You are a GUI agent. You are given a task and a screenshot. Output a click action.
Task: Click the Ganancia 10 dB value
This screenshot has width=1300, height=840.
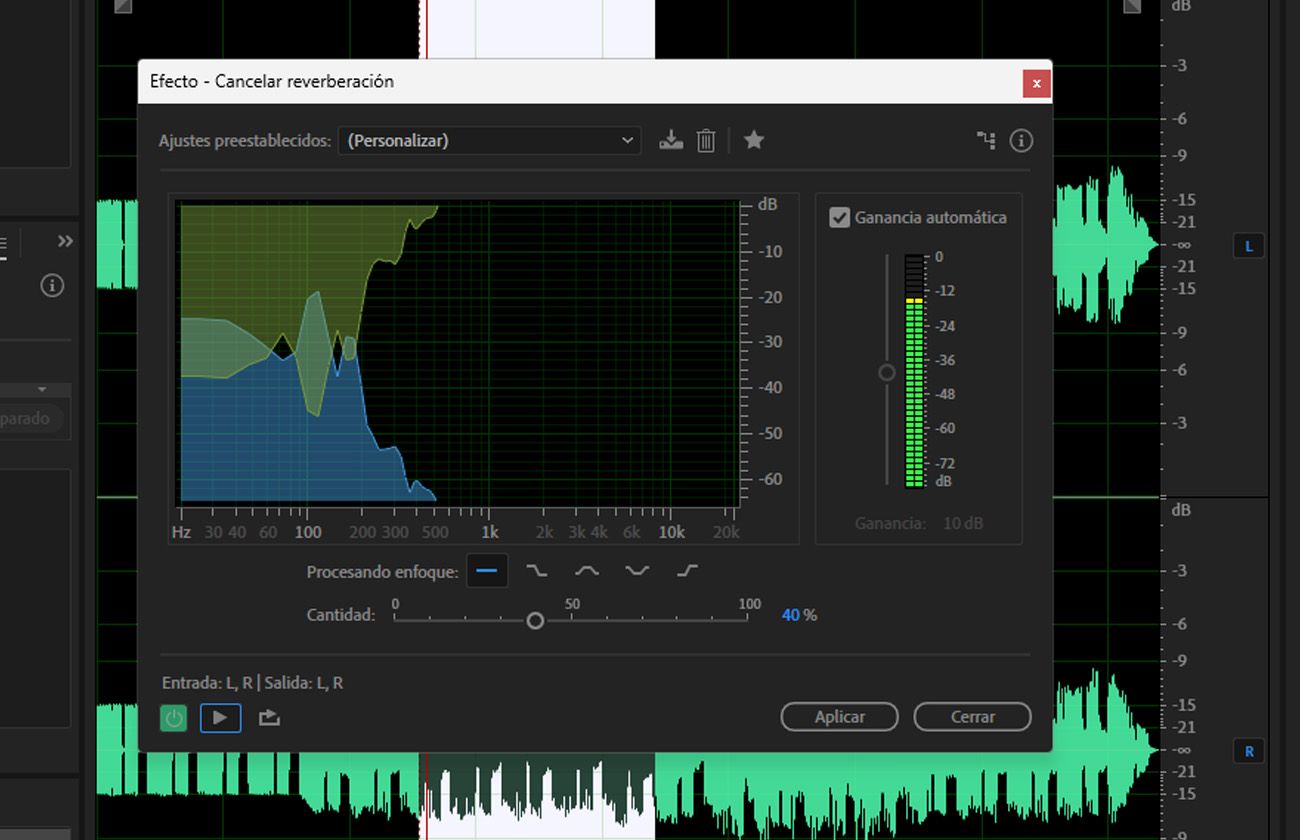pos(963,523)
